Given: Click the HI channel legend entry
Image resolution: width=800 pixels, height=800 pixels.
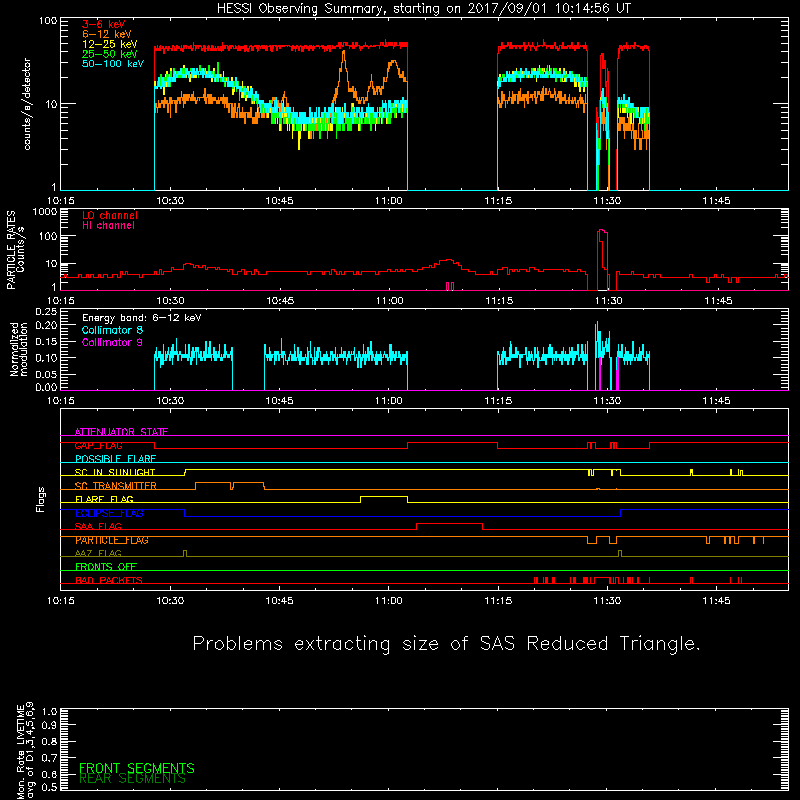Looking at the screenshot, I should (108, 225).
